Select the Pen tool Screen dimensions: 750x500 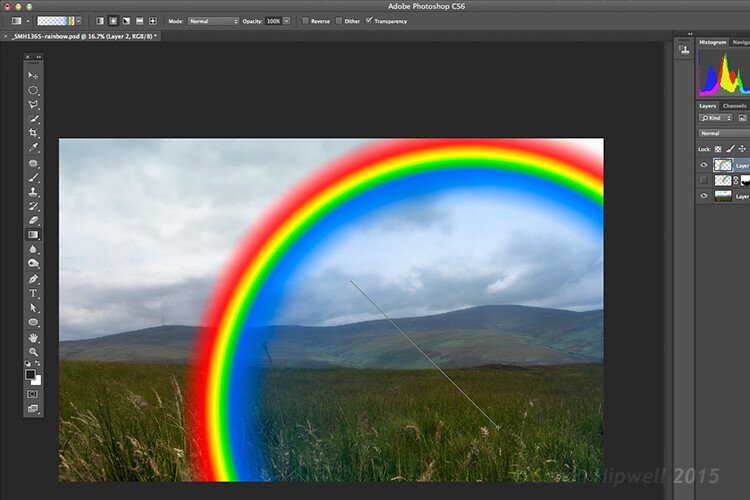point(33,279)
